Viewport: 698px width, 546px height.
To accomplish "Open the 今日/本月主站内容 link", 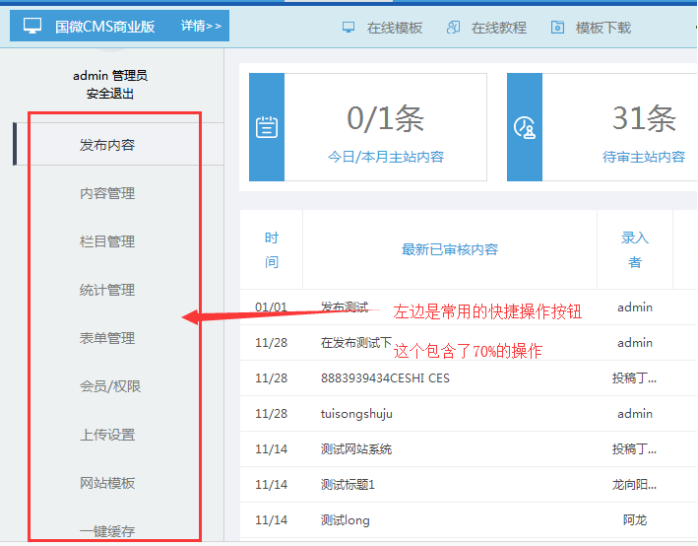I will [x=386, y=157].
